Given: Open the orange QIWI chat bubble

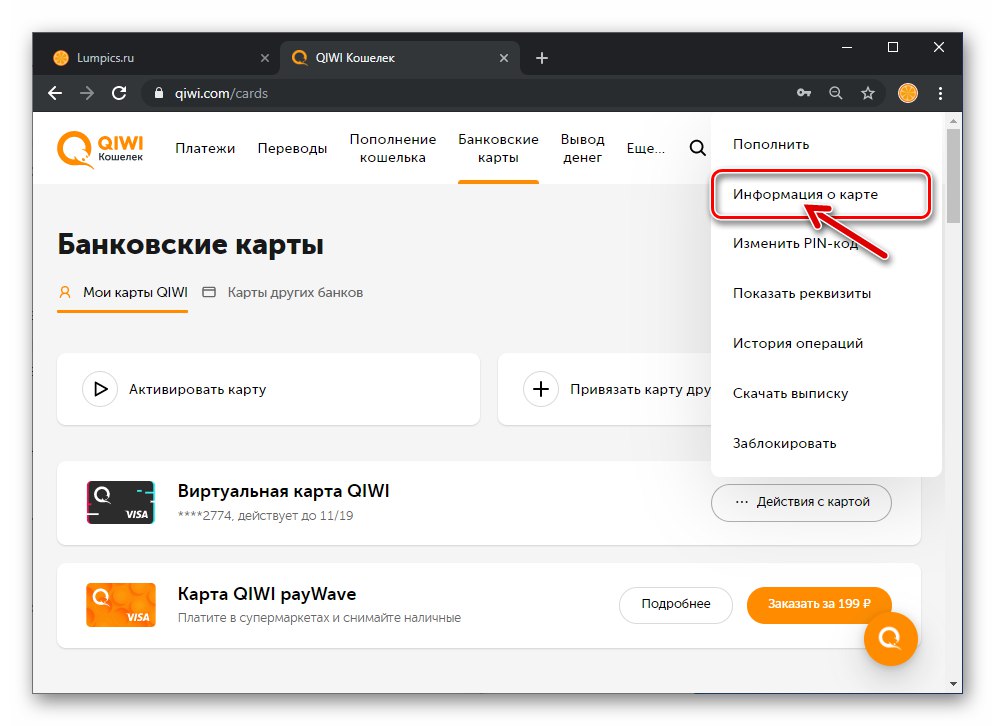Looking at the screenshot, I should [890, 638].
